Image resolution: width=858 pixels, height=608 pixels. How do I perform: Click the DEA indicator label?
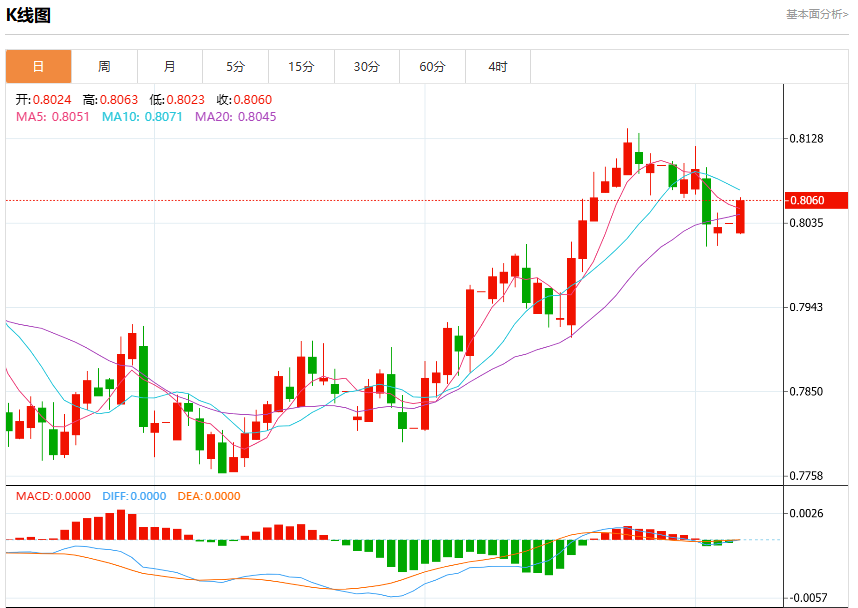click(x=209, y=496)
